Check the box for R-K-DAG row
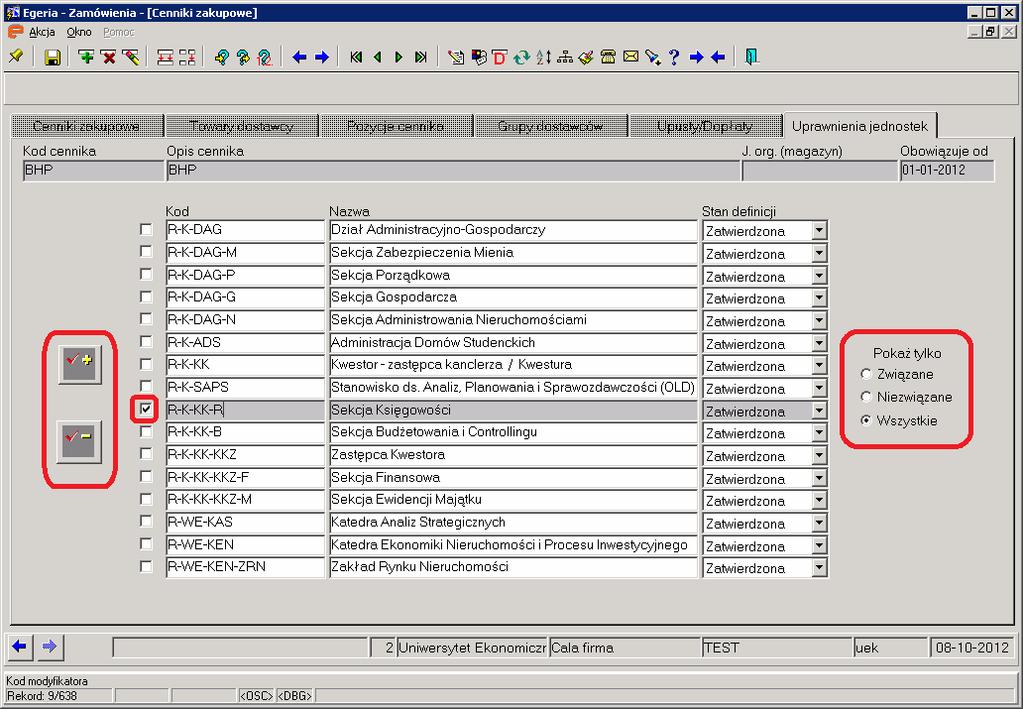The image size is (1023, 709). tap(146, 230)
